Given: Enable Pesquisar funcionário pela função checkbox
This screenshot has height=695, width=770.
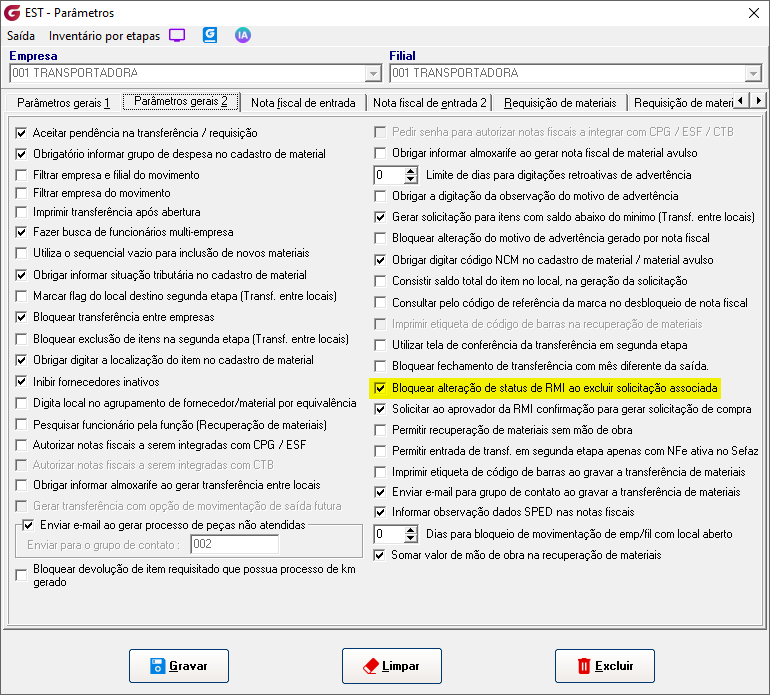Looking at the screenshot, I should (x=21, y=424).
